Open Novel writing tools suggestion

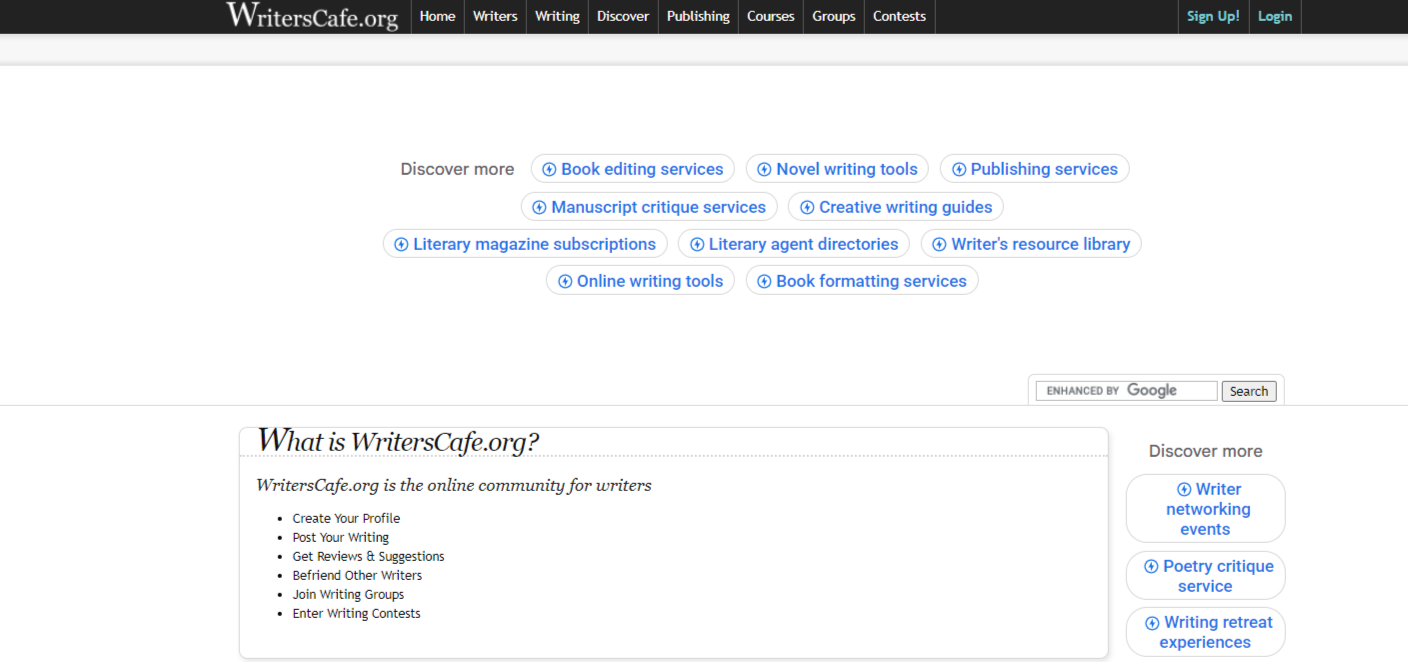pyautogui.click(x=837, y=169)
